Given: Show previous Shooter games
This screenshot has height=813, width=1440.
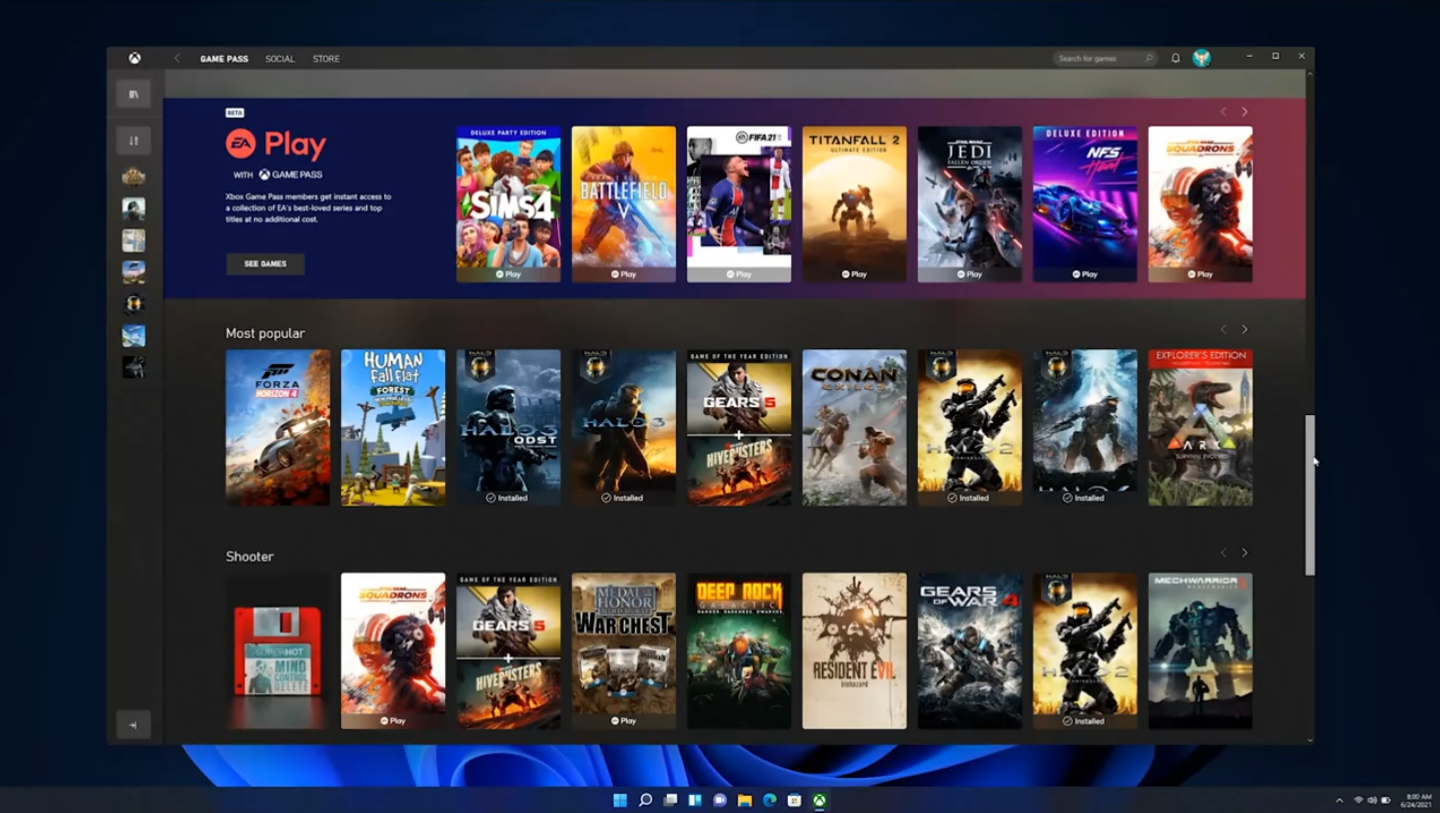Looking at the screenshot, I should [x=1223, y=552].
